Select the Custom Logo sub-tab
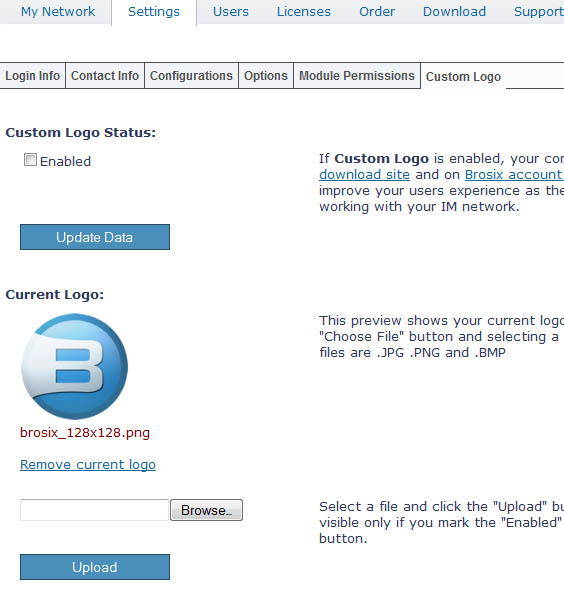The height and width of the screenshot is (597, 564). 463,77
